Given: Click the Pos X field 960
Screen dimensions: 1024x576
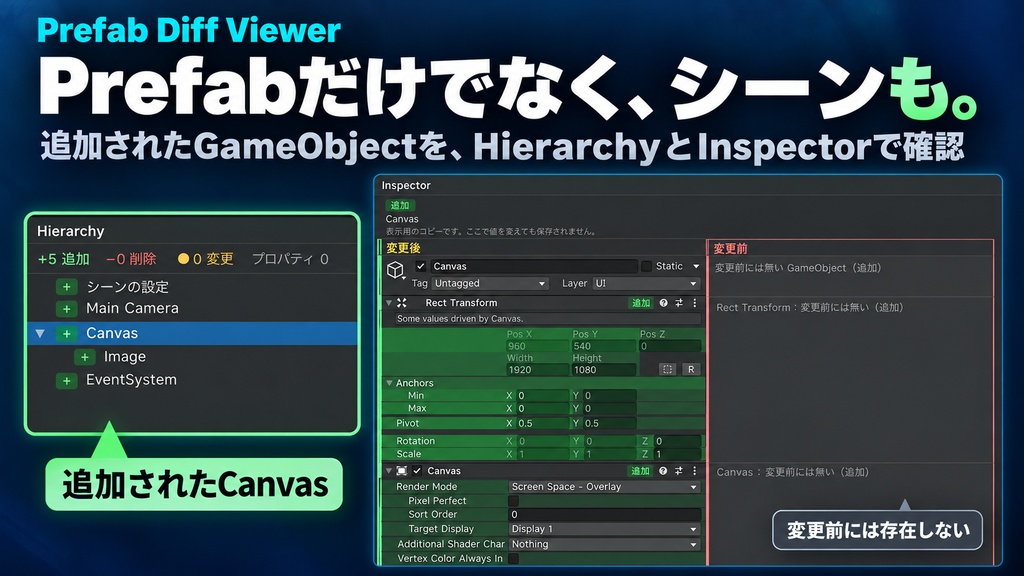Looking at the screenshot, I should coord(537,346).
